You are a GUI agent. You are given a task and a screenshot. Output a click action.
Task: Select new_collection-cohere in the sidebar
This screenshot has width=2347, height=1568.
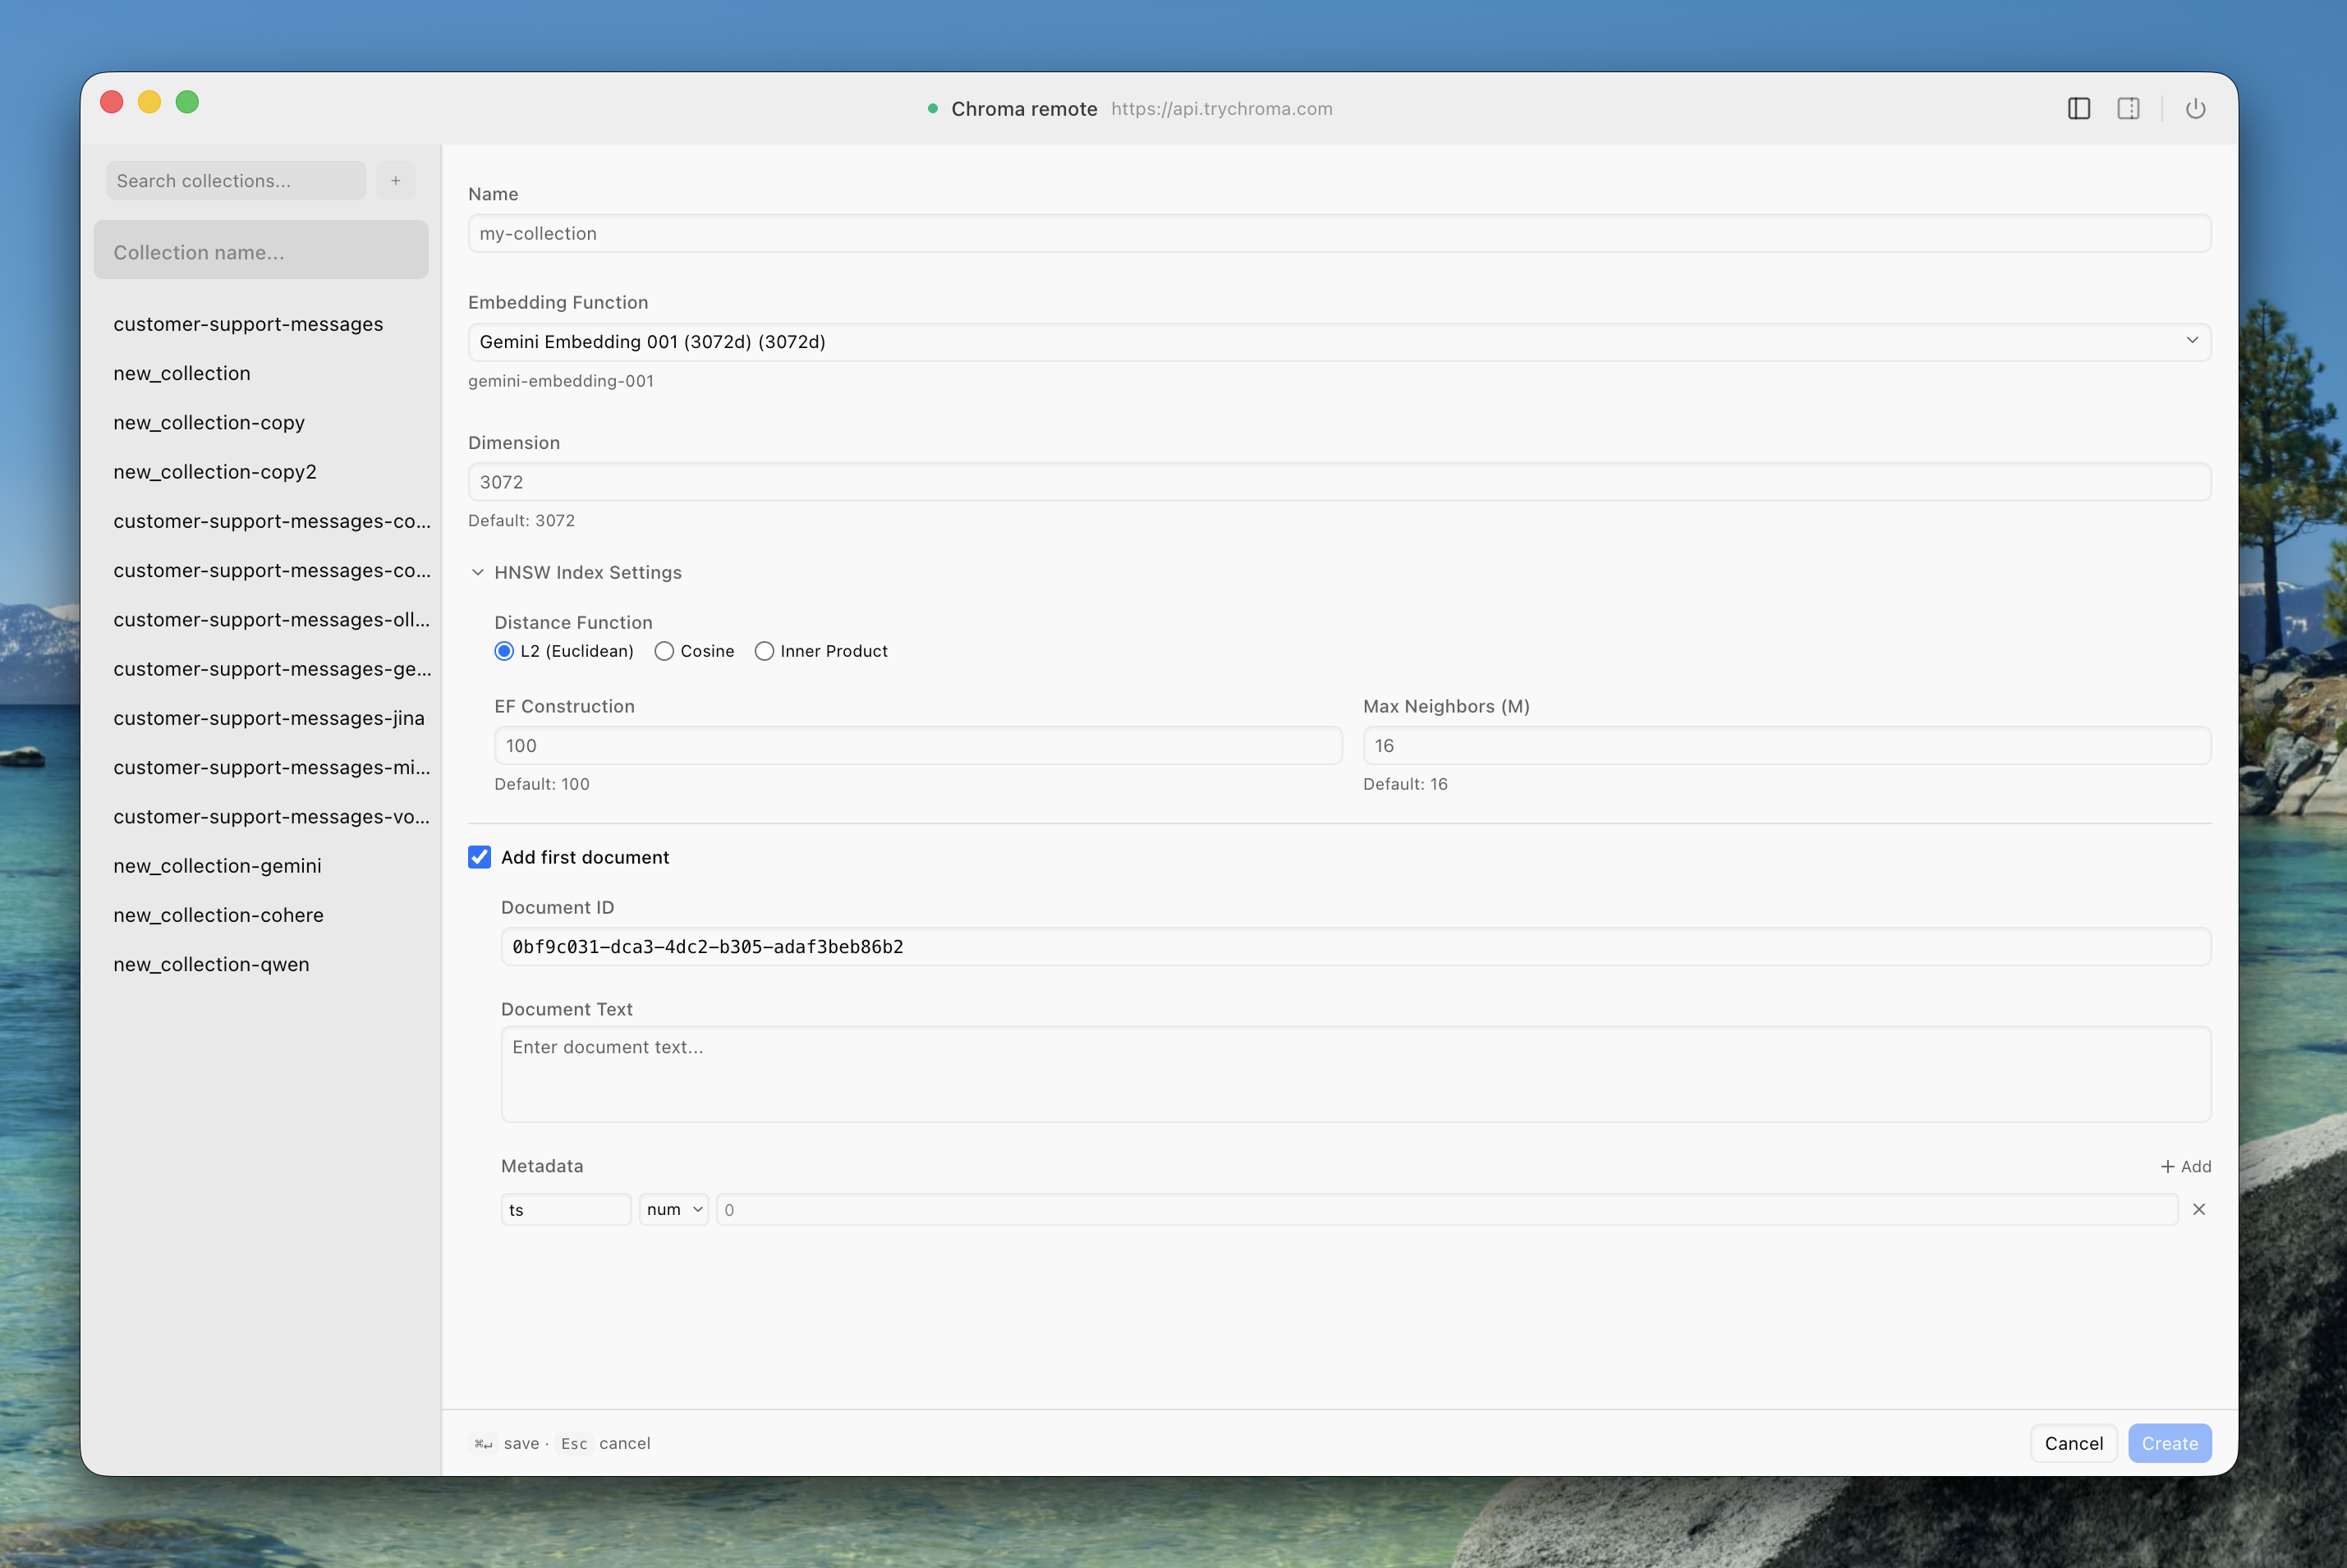219,915
